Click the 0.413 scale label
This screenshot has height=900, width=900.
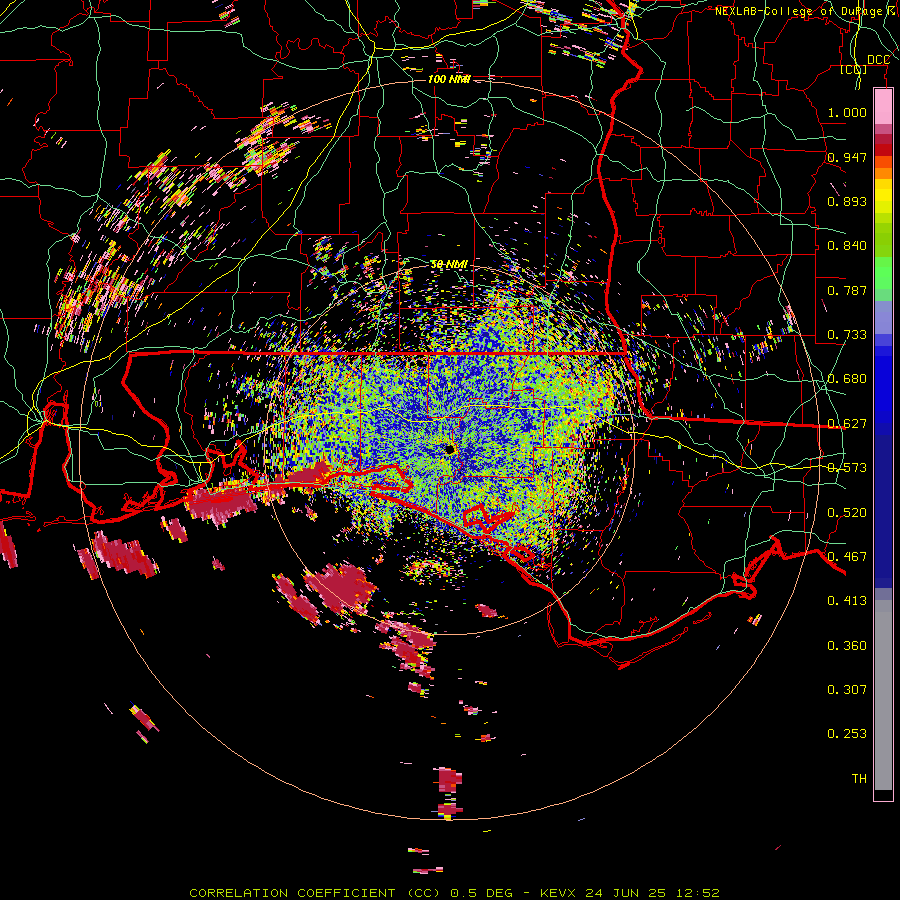click(x=847, y=601)
